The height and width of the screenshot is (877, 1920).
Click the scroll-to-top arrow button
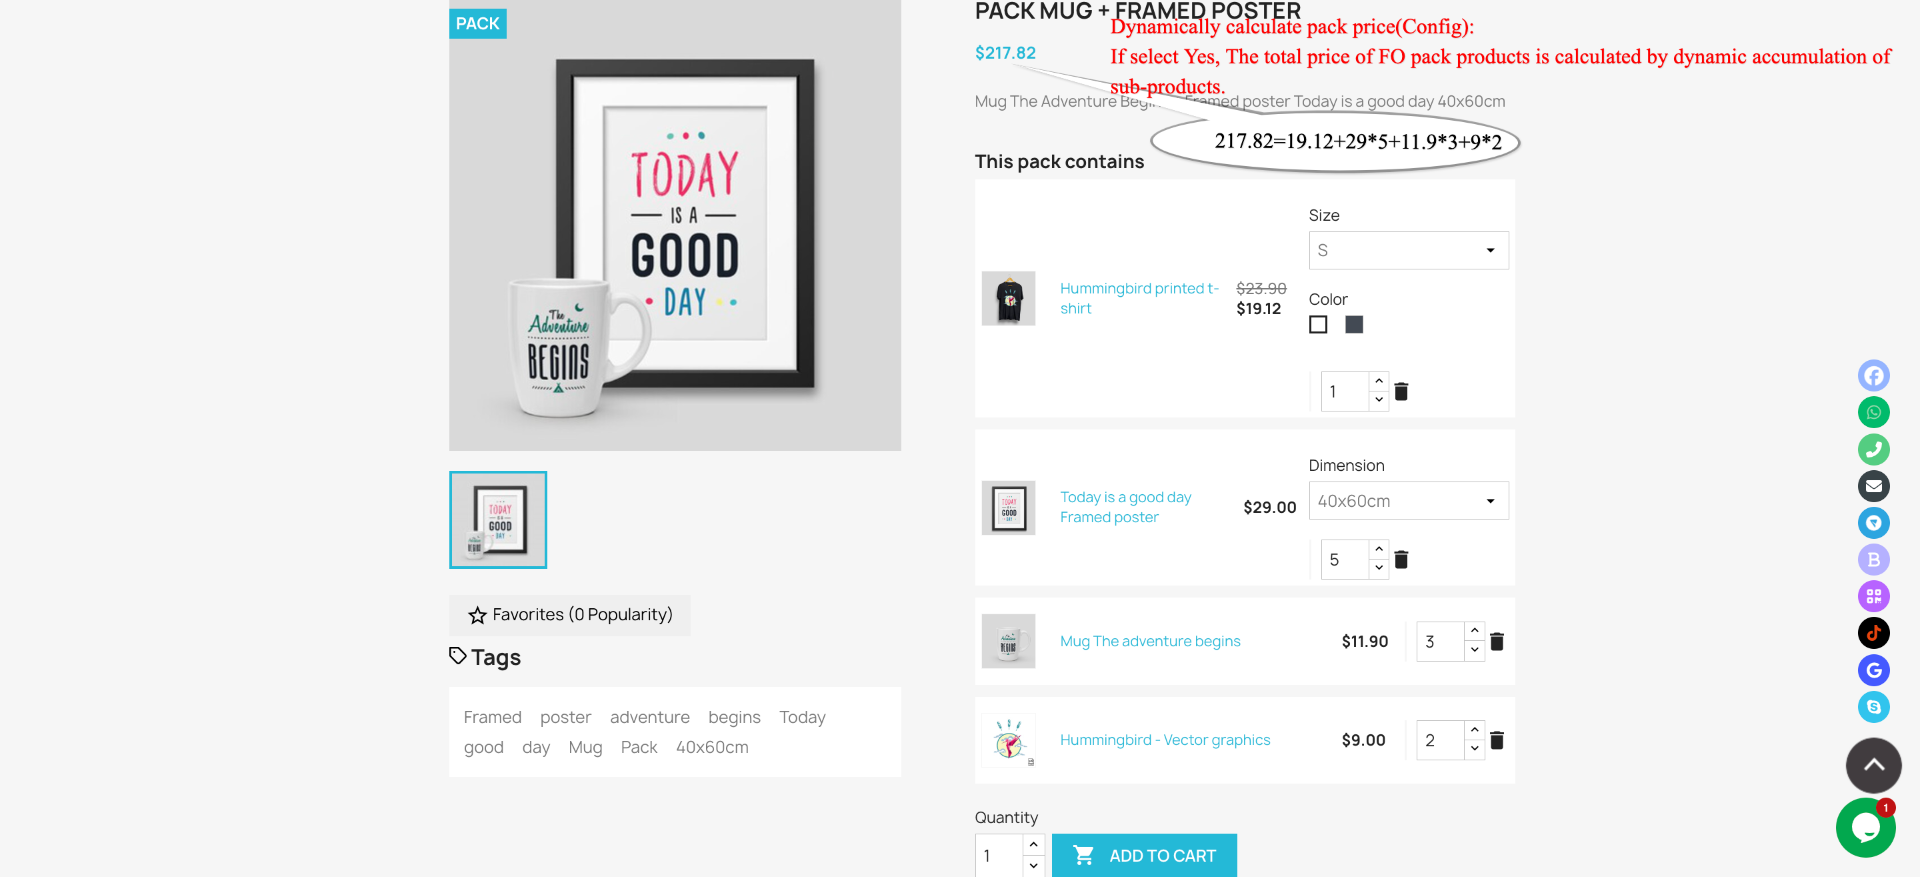(x=1874, y=766)
